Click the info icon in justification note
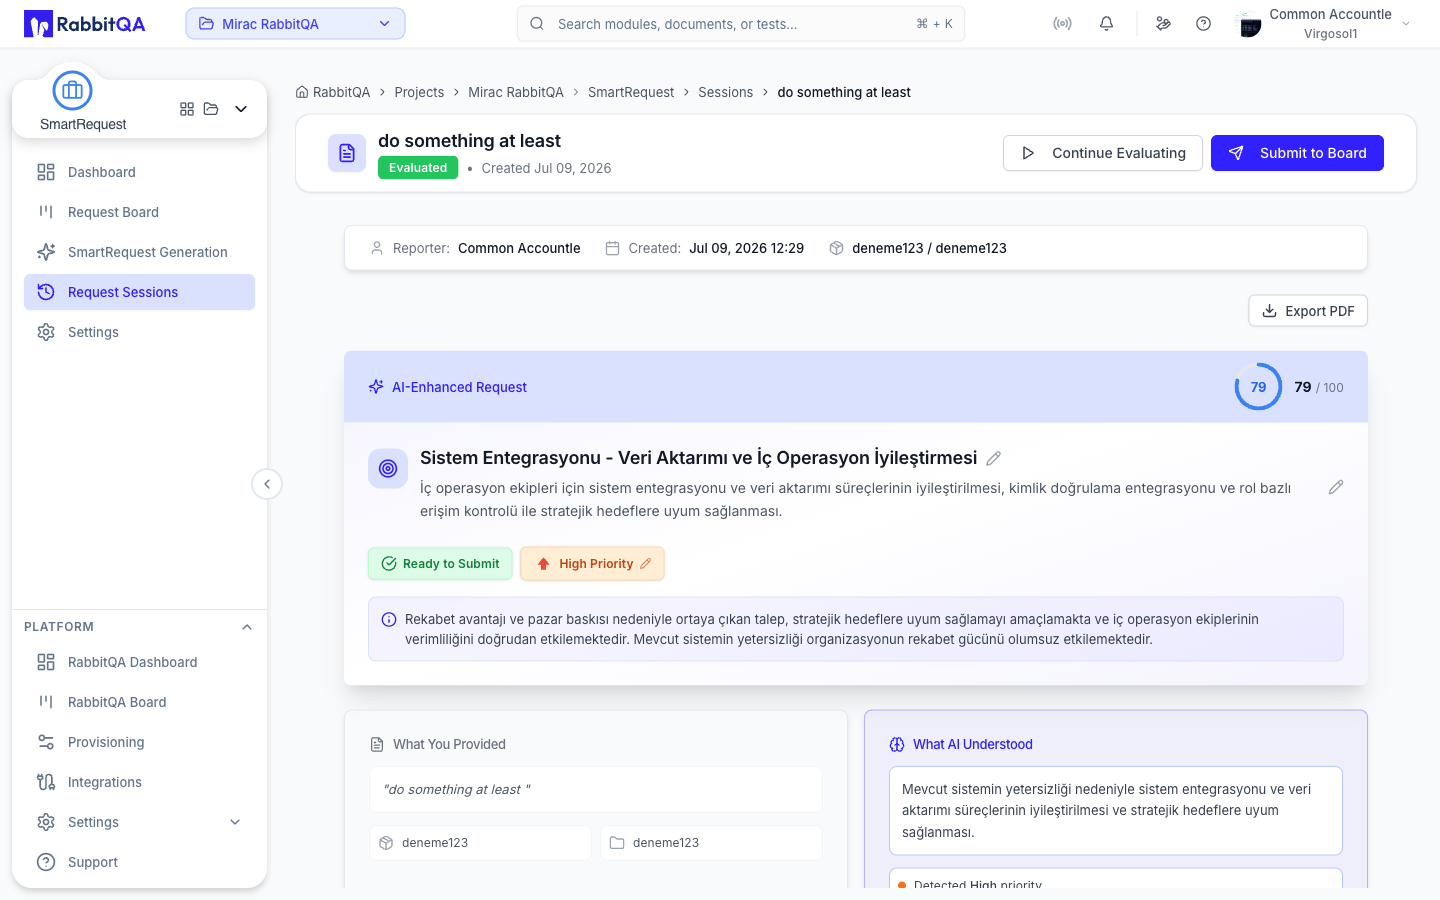 [389, 620]
